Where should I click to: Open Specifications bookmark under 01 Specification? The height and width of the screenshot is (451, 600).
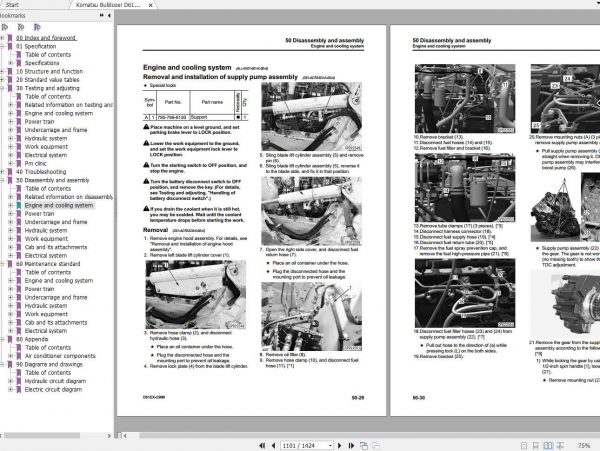42,63
